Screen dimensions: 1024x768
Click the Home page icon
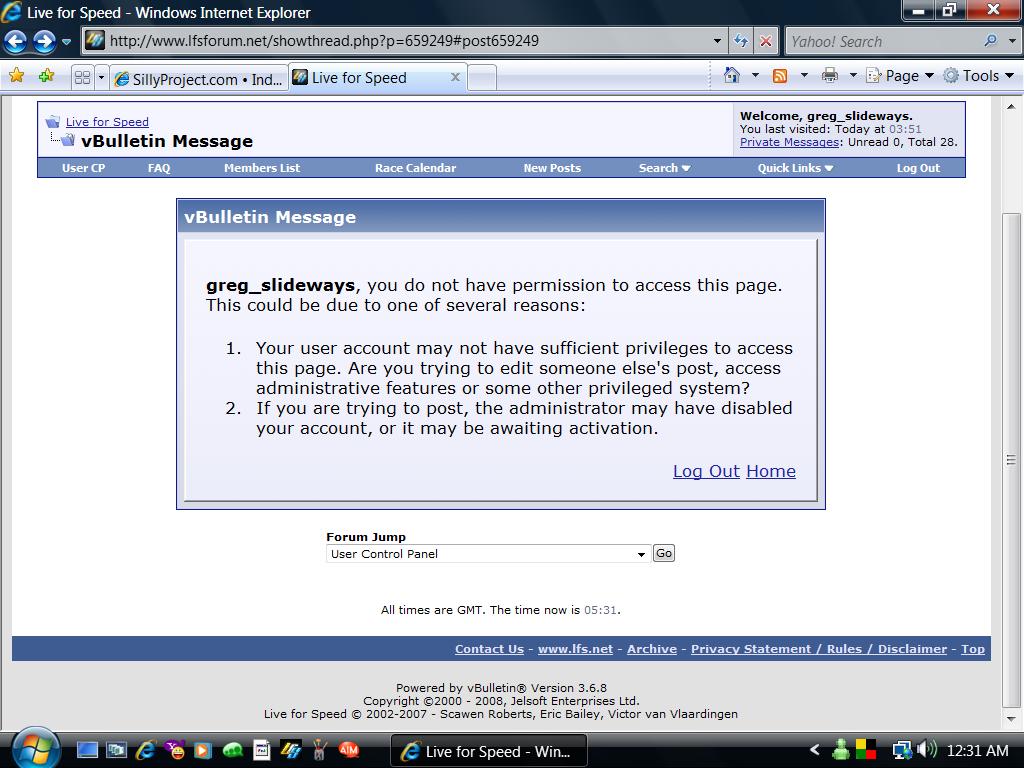tap(732, 75)
